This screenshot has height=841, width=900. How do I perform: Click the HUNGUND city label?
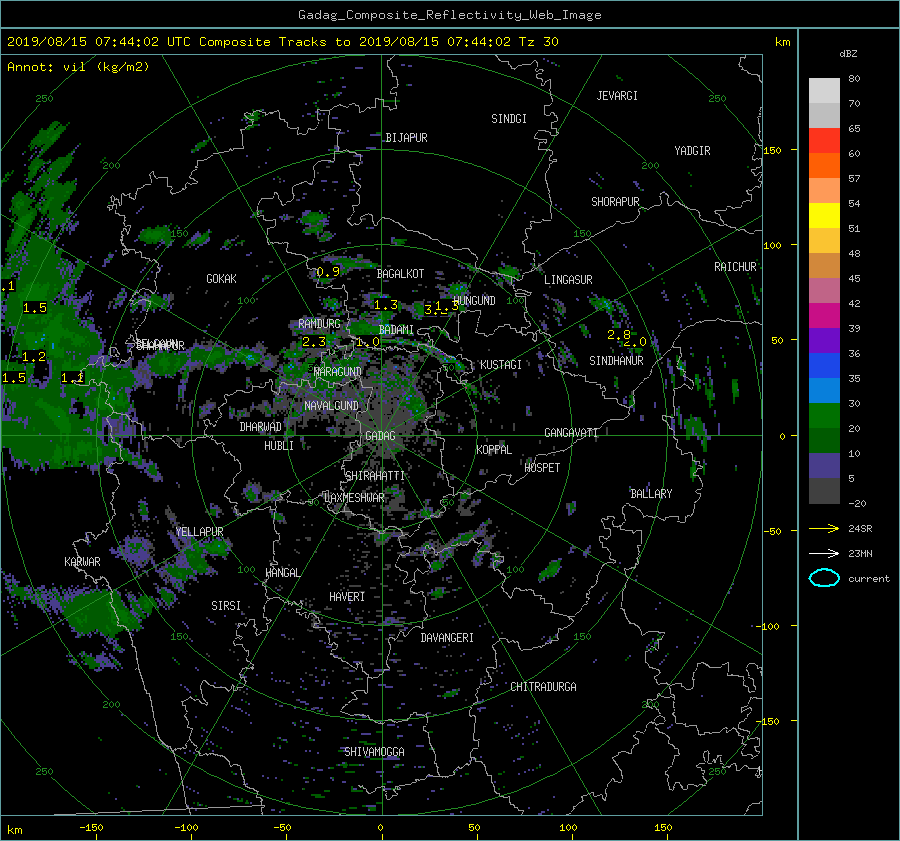pos(474,300)
